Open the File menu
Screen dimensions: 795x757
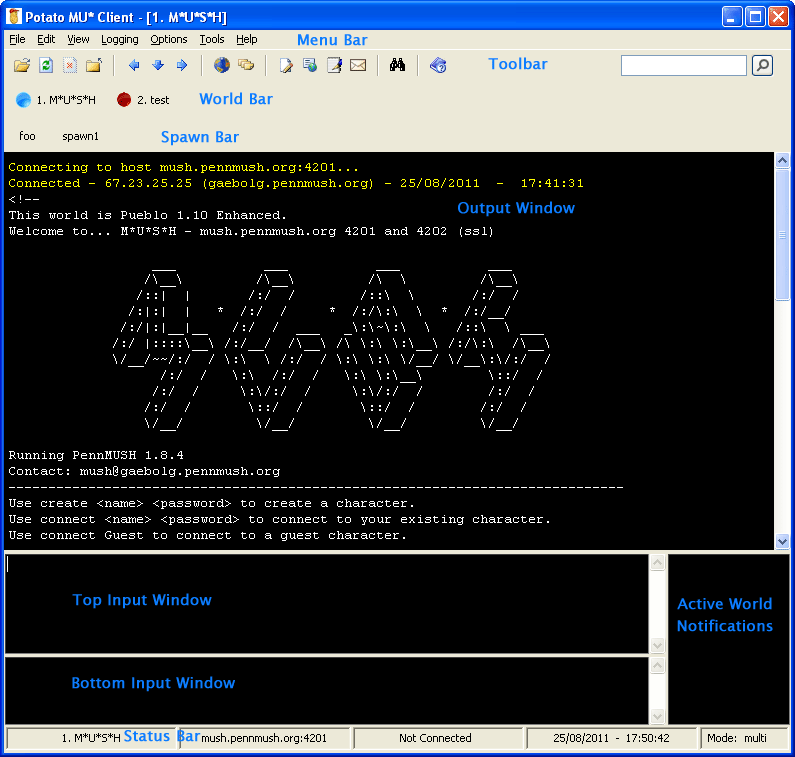pyautogui.click(x=17, y=39)
